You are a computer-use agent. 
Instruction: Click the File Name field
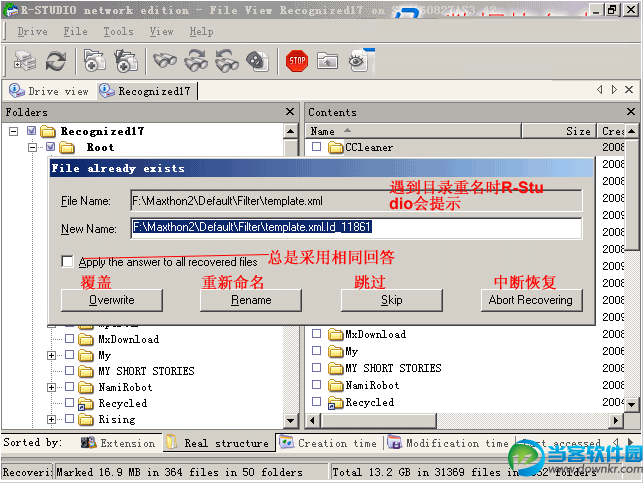pos(356,201)
